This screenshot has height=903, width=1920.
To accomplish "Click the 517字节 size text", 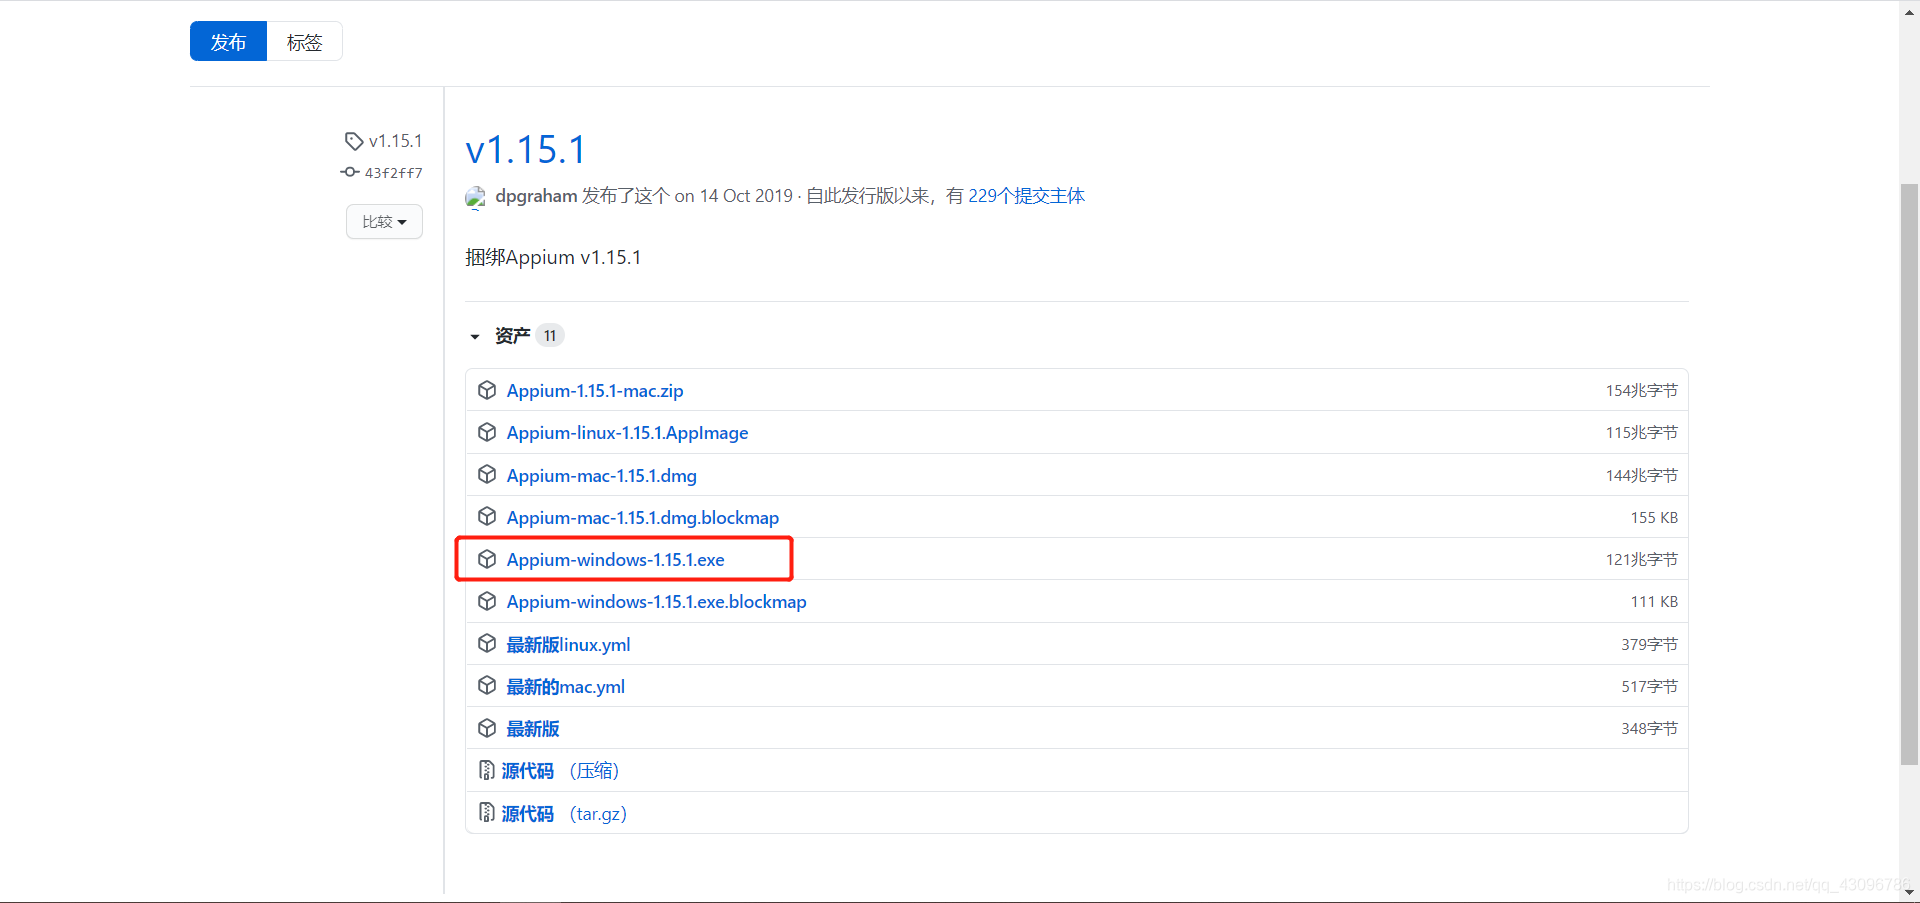I will (1649, 687).
